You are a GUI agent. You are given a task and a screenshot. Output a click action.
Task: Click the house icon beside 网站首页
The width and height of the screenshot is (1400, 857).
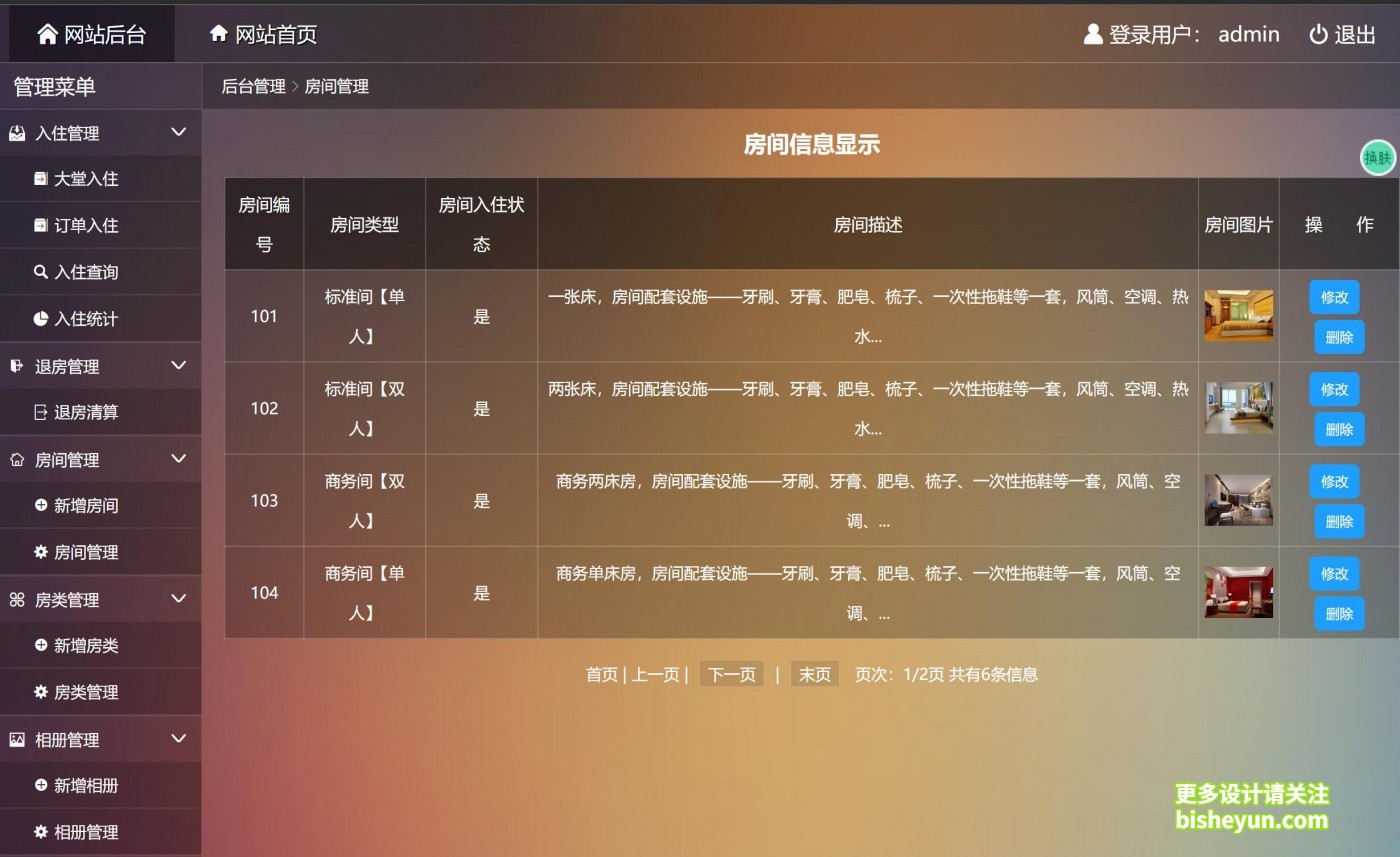219,33
